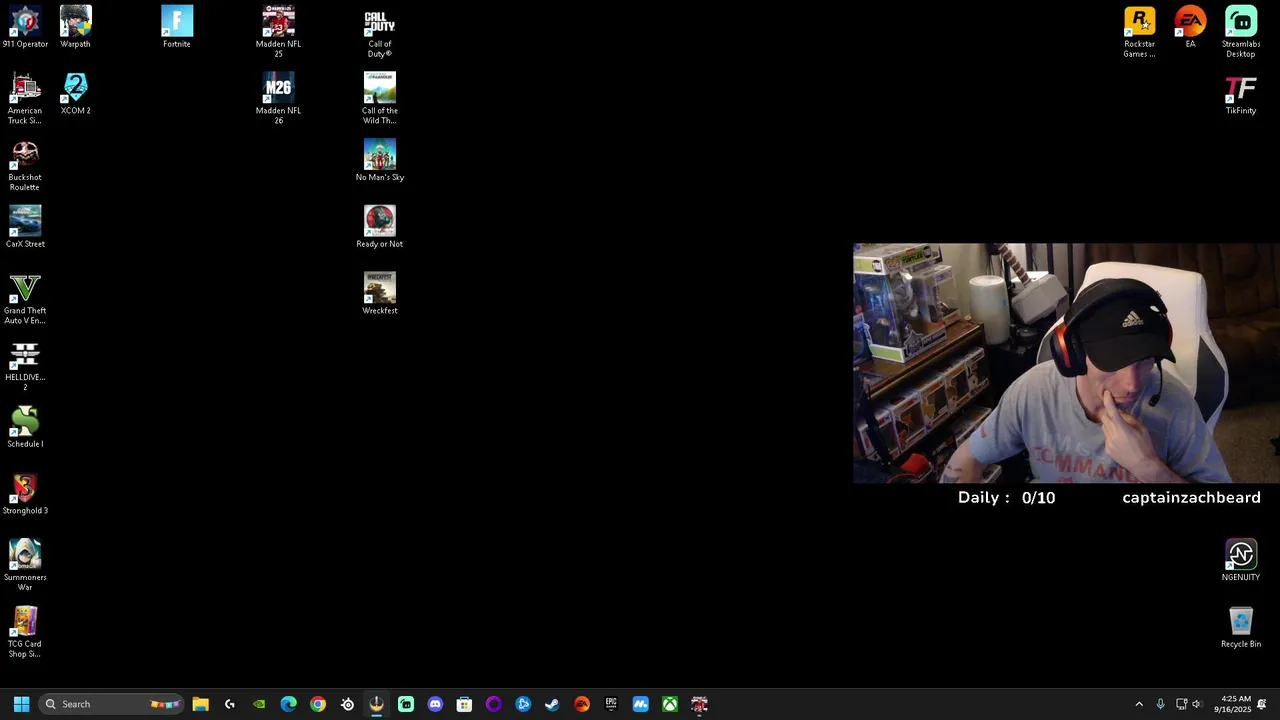
Task: Select the TikFinity desktop icon
Action: [x=1241, y=94]
